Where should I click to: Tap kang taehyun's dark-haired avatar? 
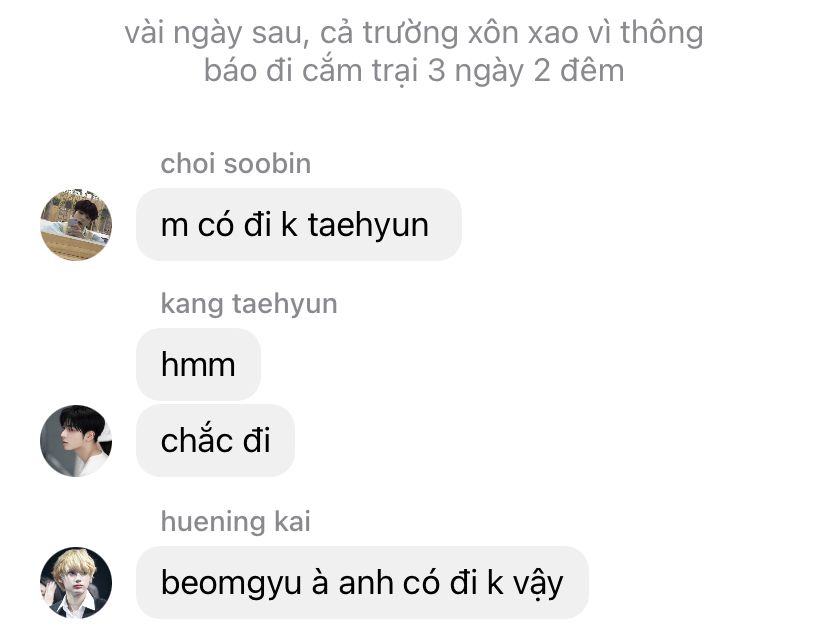pos(76,441)
